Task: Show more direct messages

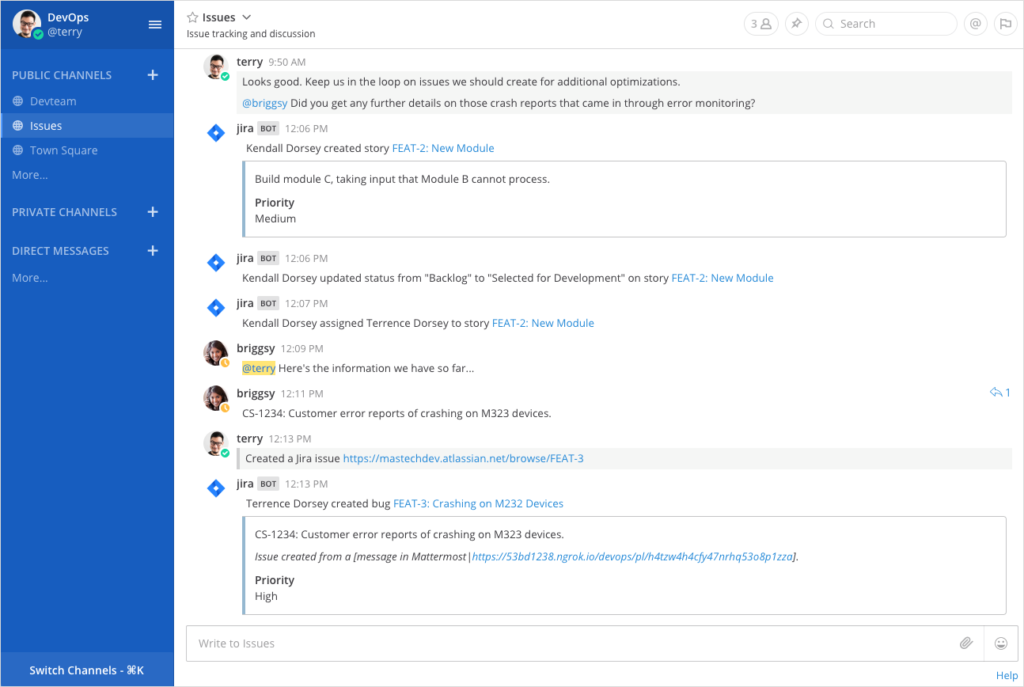Action: (29, 278)
